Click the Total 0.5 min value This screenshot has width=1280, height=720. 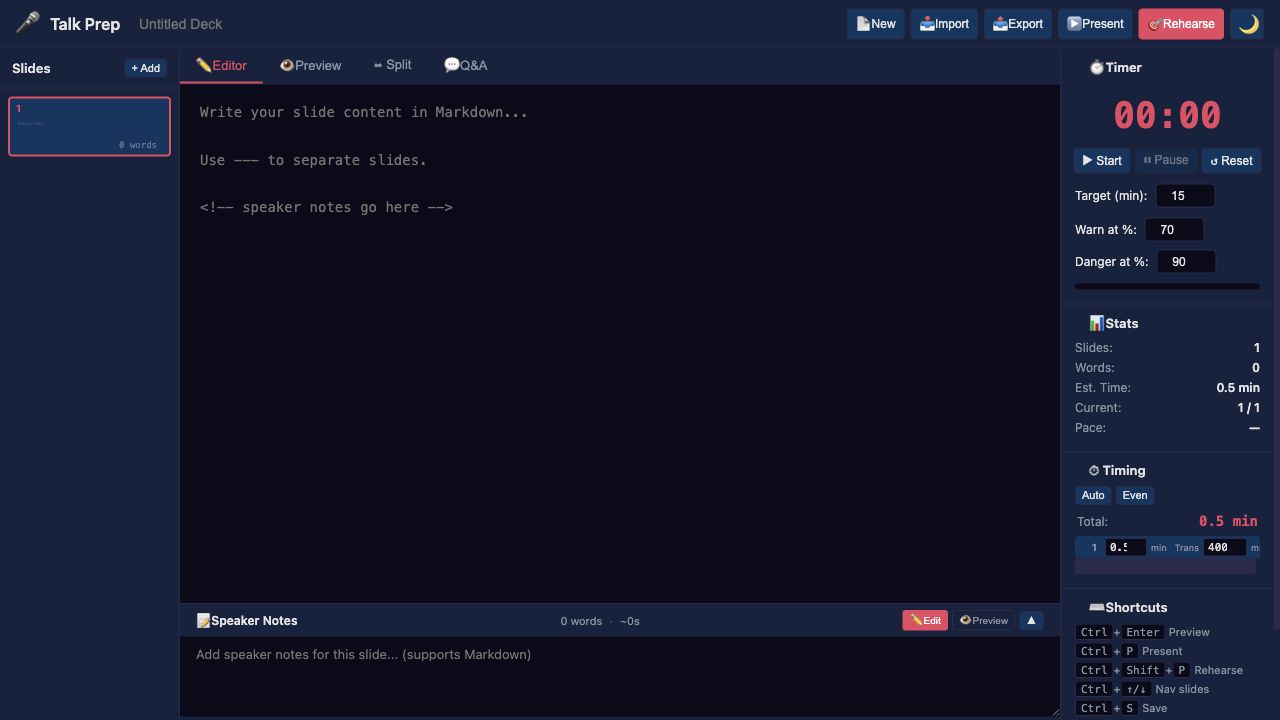1228,521
